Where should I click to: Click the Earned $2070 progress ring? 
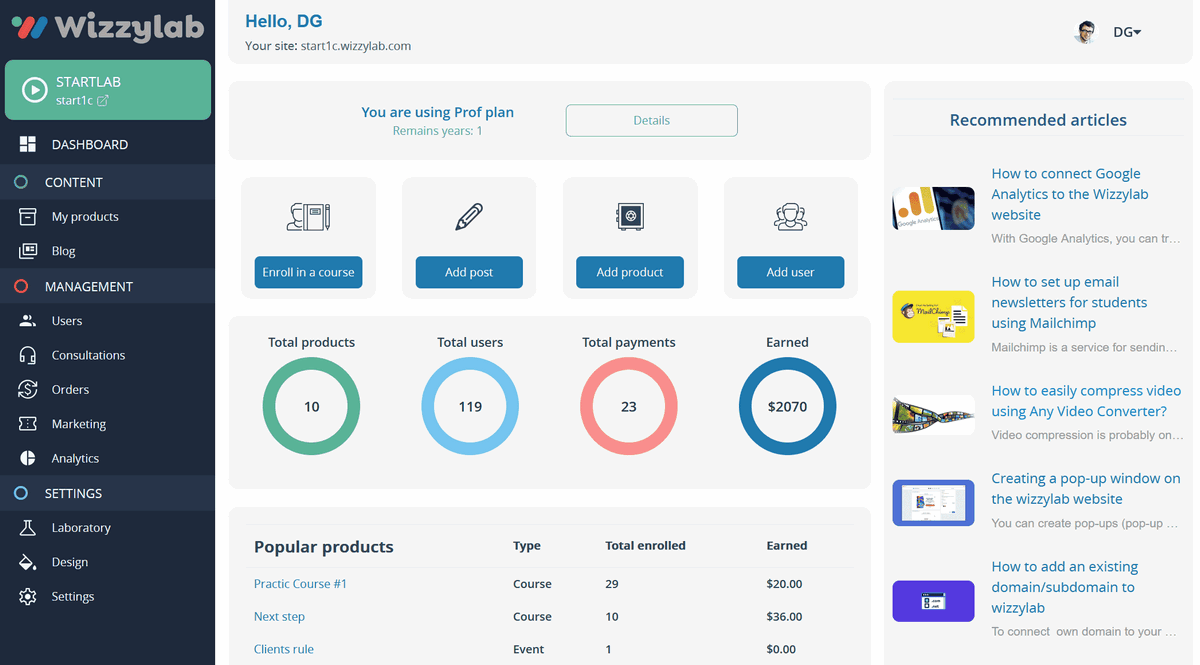pyautogui.click(x=787, y=406)
